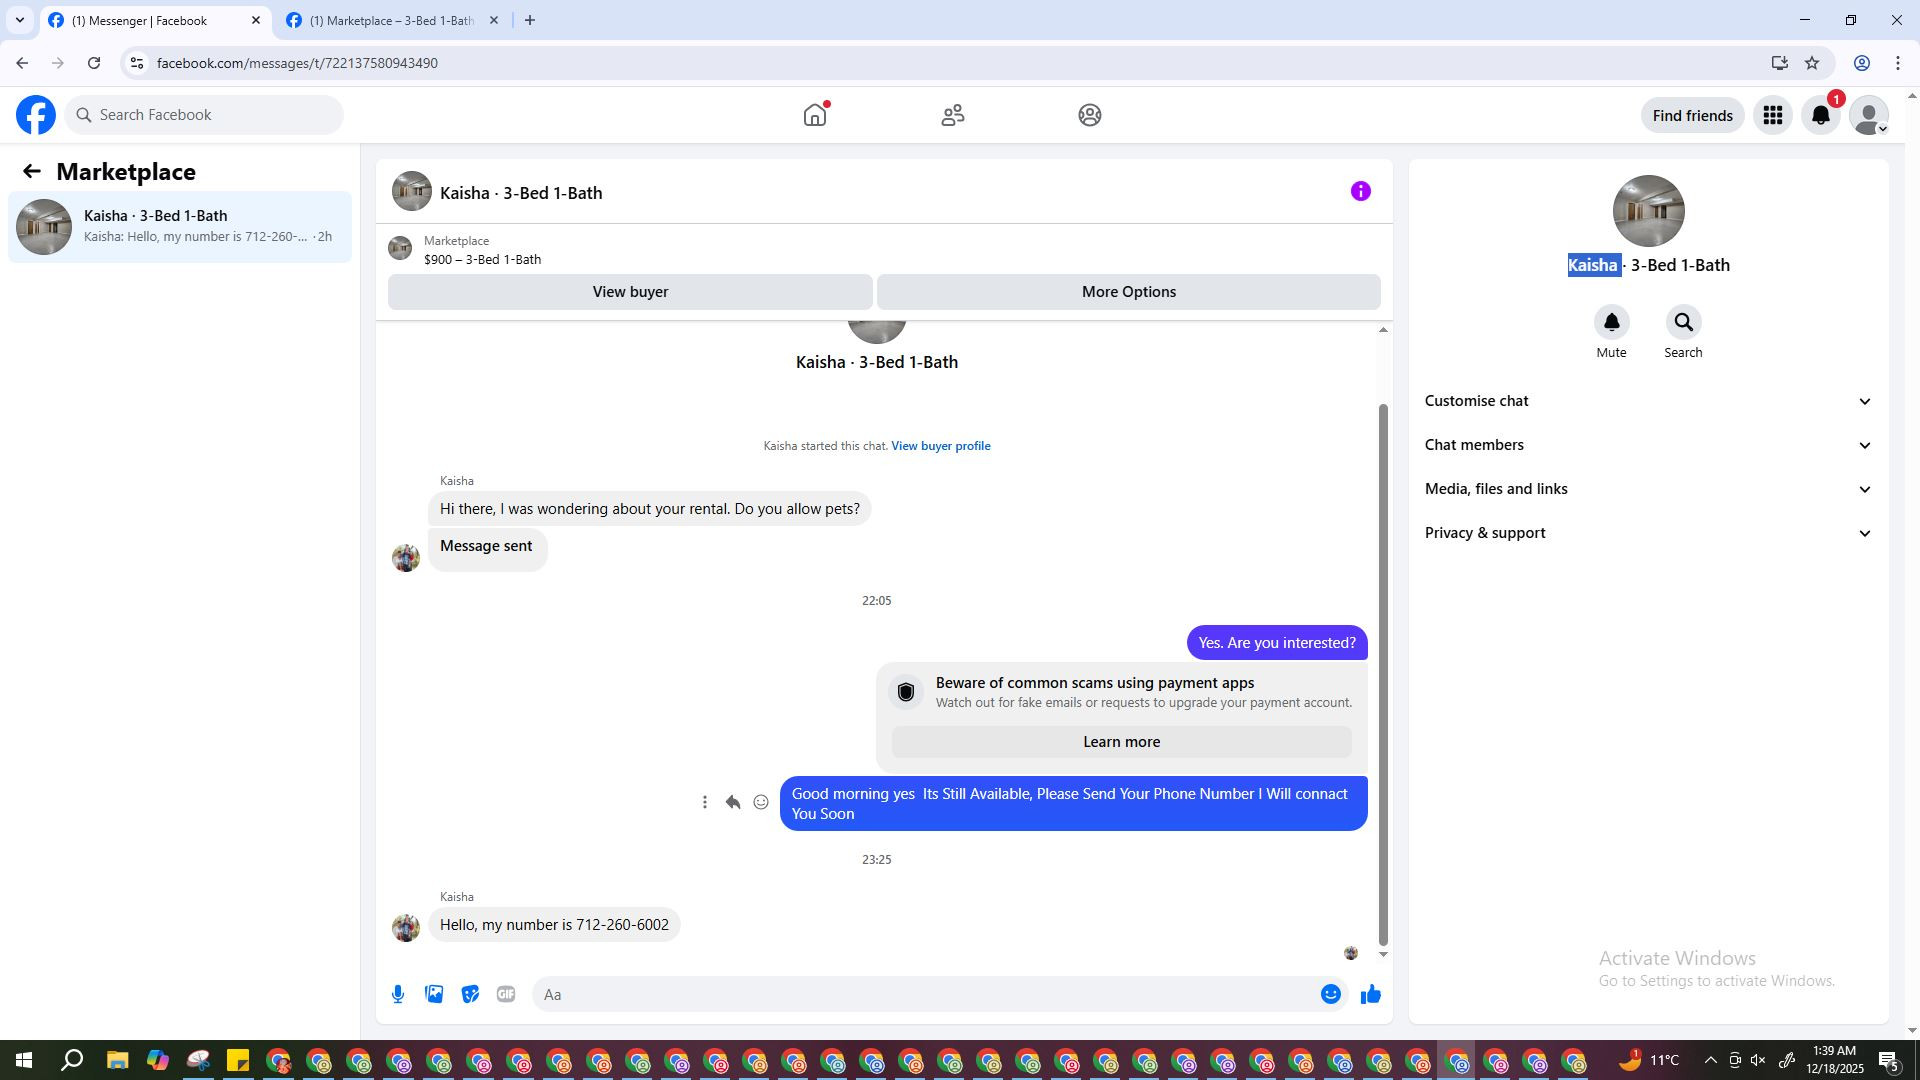This screenshot has width=1920, height=1080.
Task: Reply to the Good morning message
Action: click(733, 802)
